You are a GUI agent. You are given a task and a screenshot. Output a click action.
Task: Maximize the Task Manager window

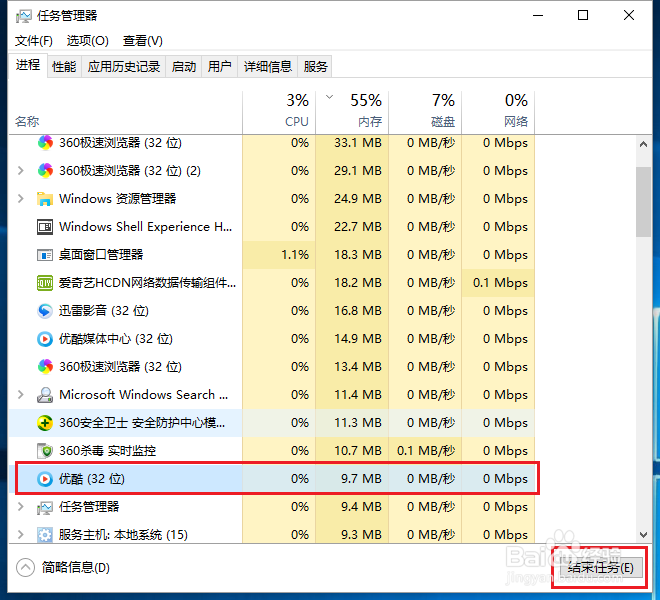583,16
